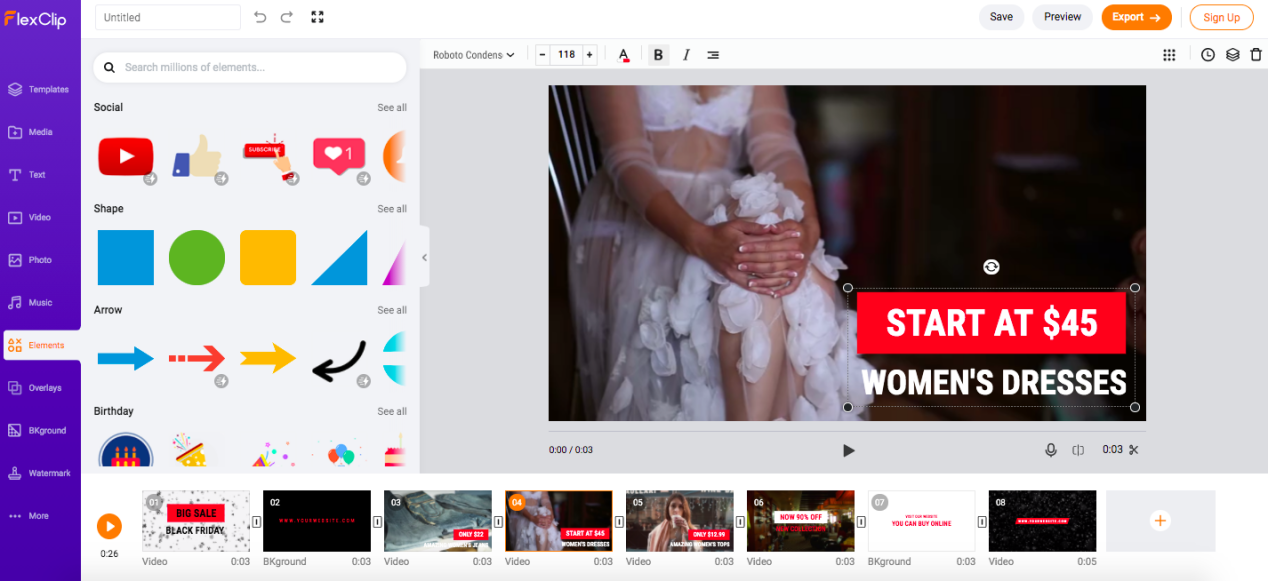Click the elements search box
The image size is (1268, 581).
tap(250, 67)
